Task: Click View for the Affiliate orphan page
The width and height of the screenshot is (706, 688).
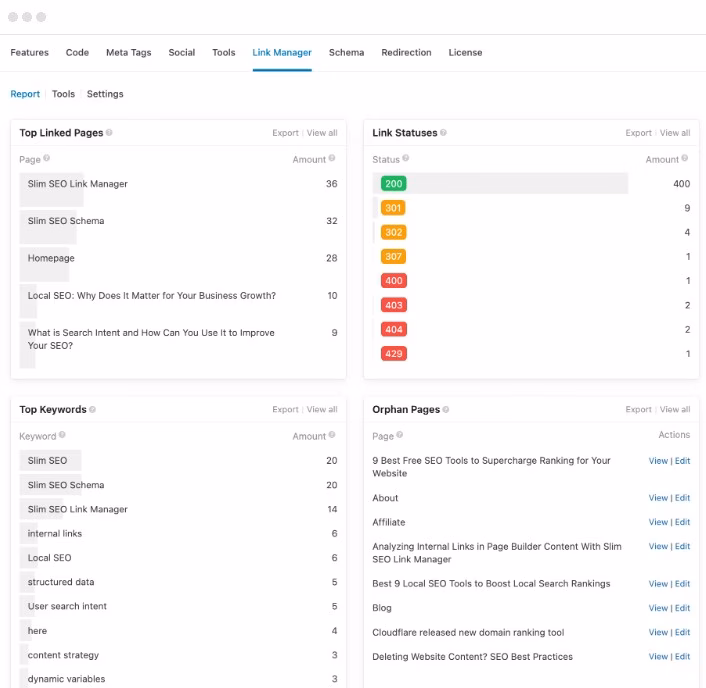Action: pos(658,522)
